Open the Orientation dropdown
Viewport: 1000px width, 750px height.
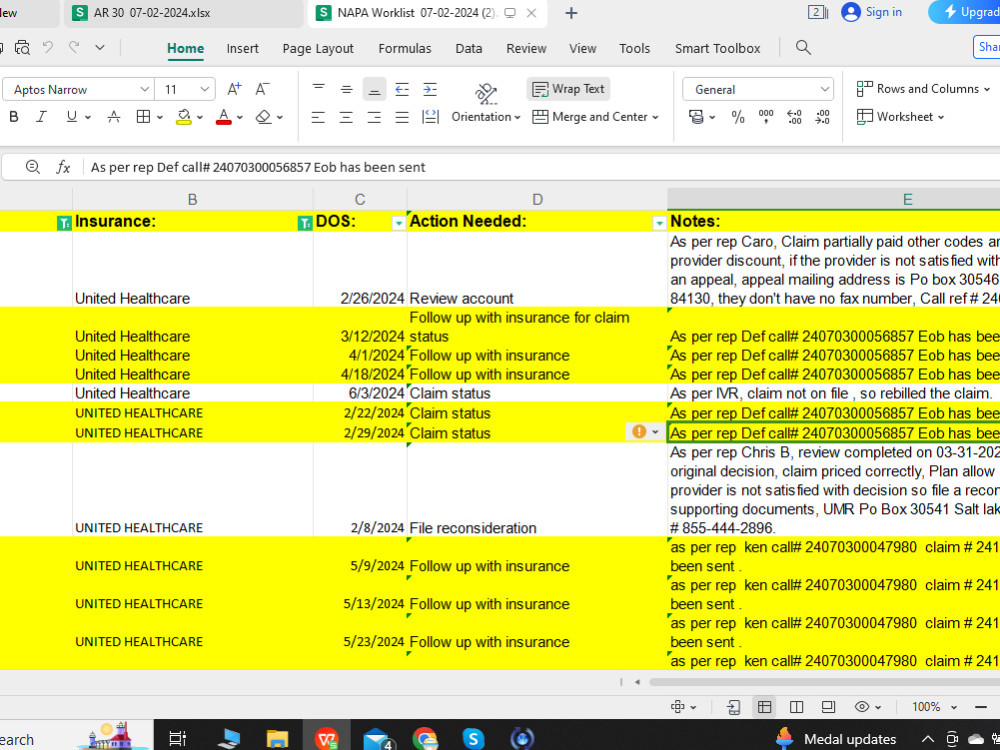tap(486, 117)
